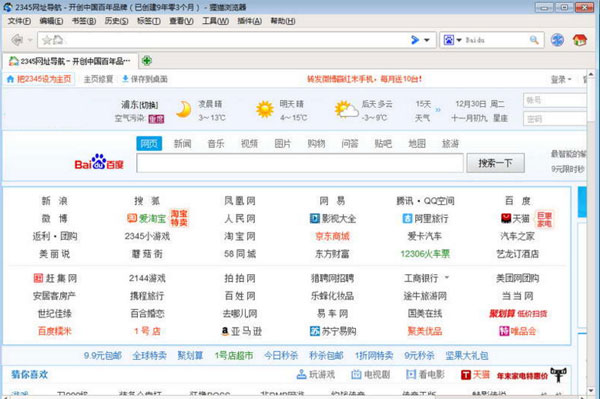Screen dimensions: 600x399
Task: Open the 书签(B) menu
Action: [84, 21]
